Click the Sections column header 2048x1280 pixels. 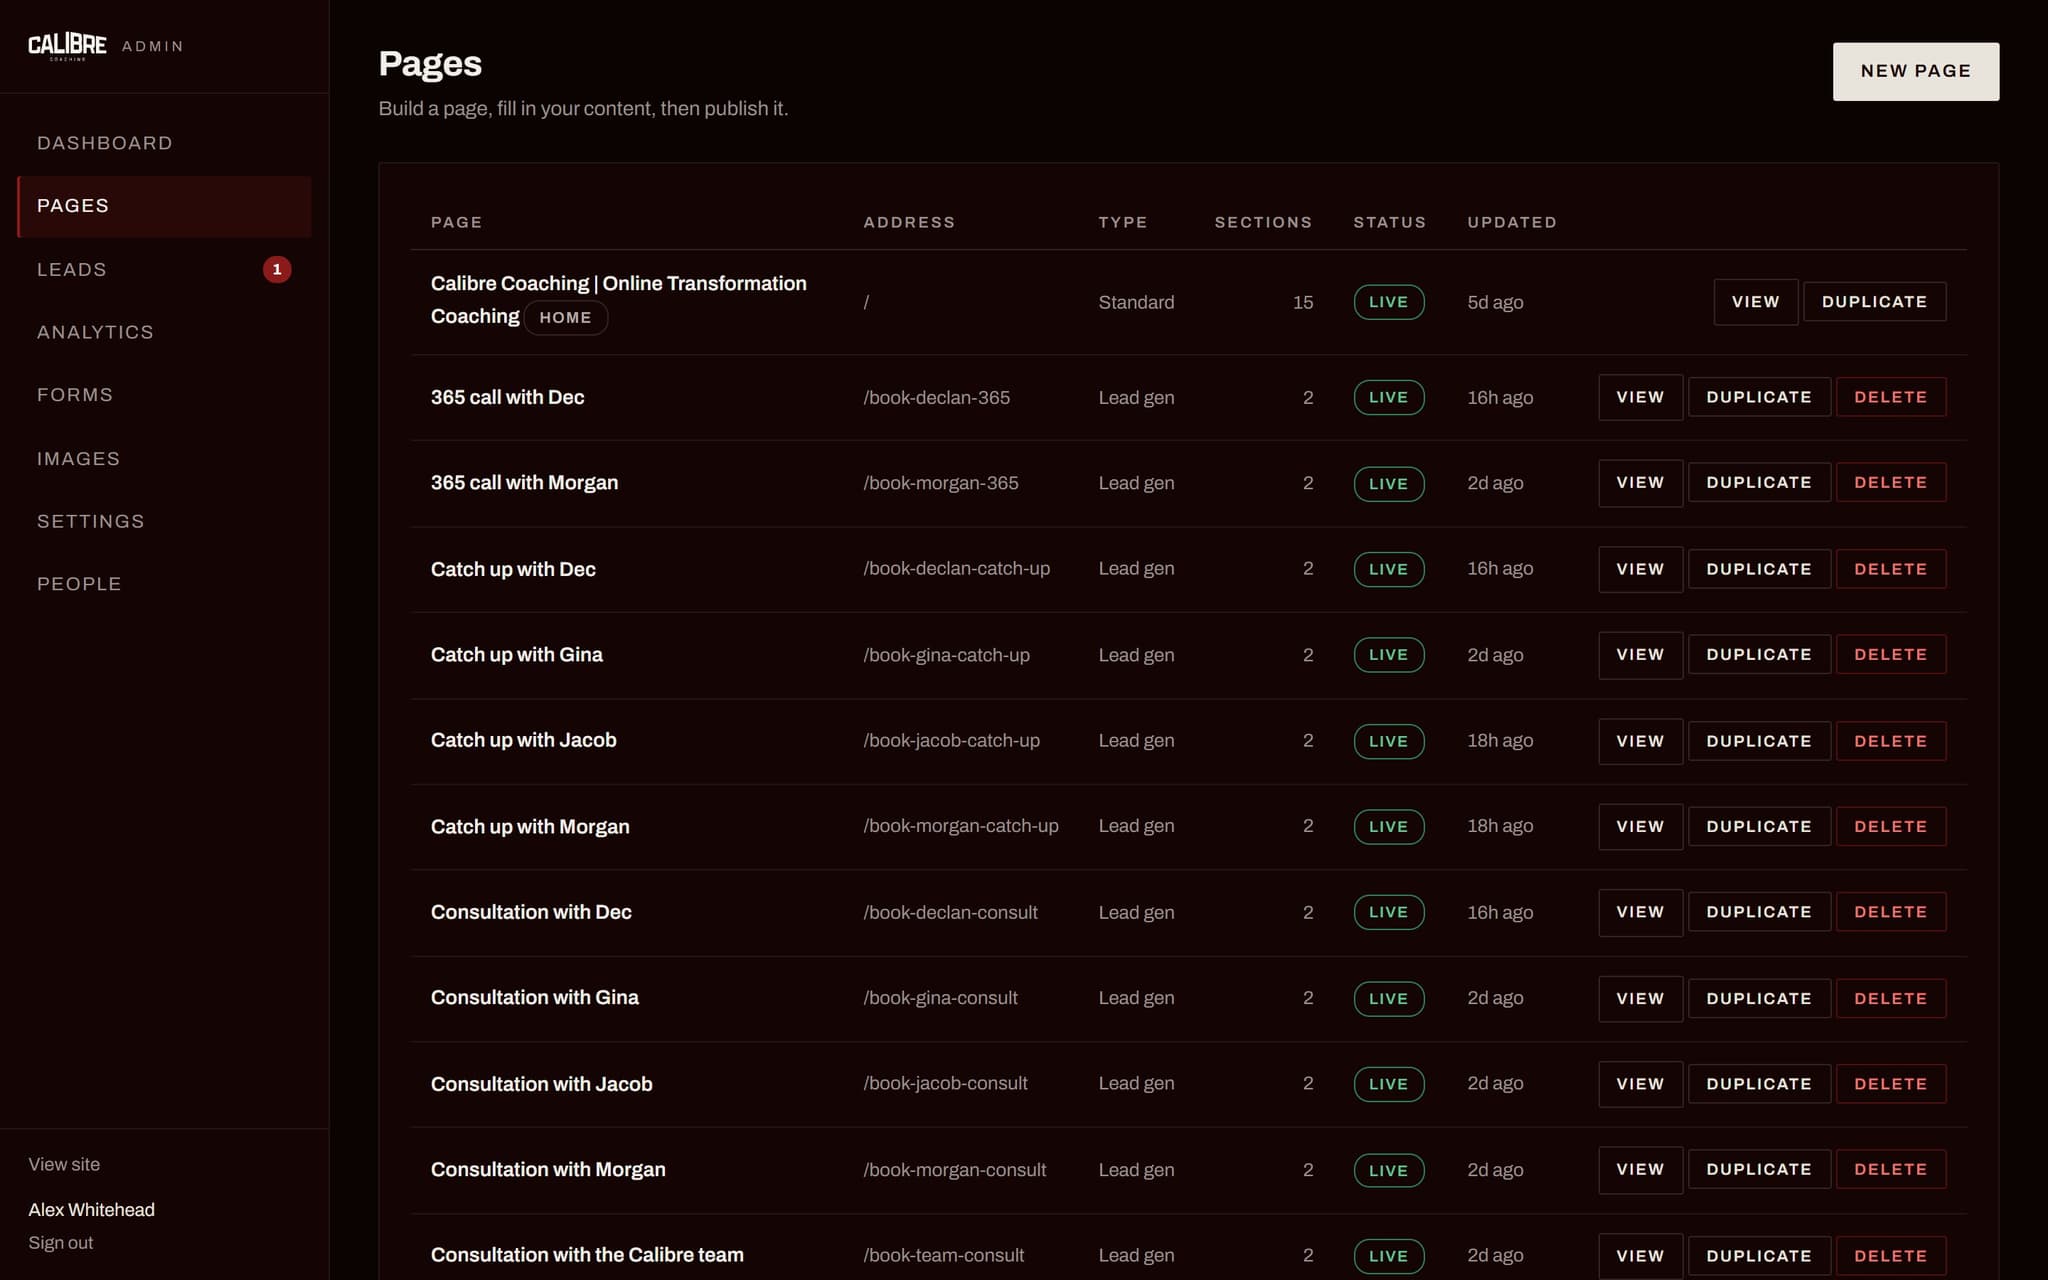pyautogui.click(x=1263, y=222)
